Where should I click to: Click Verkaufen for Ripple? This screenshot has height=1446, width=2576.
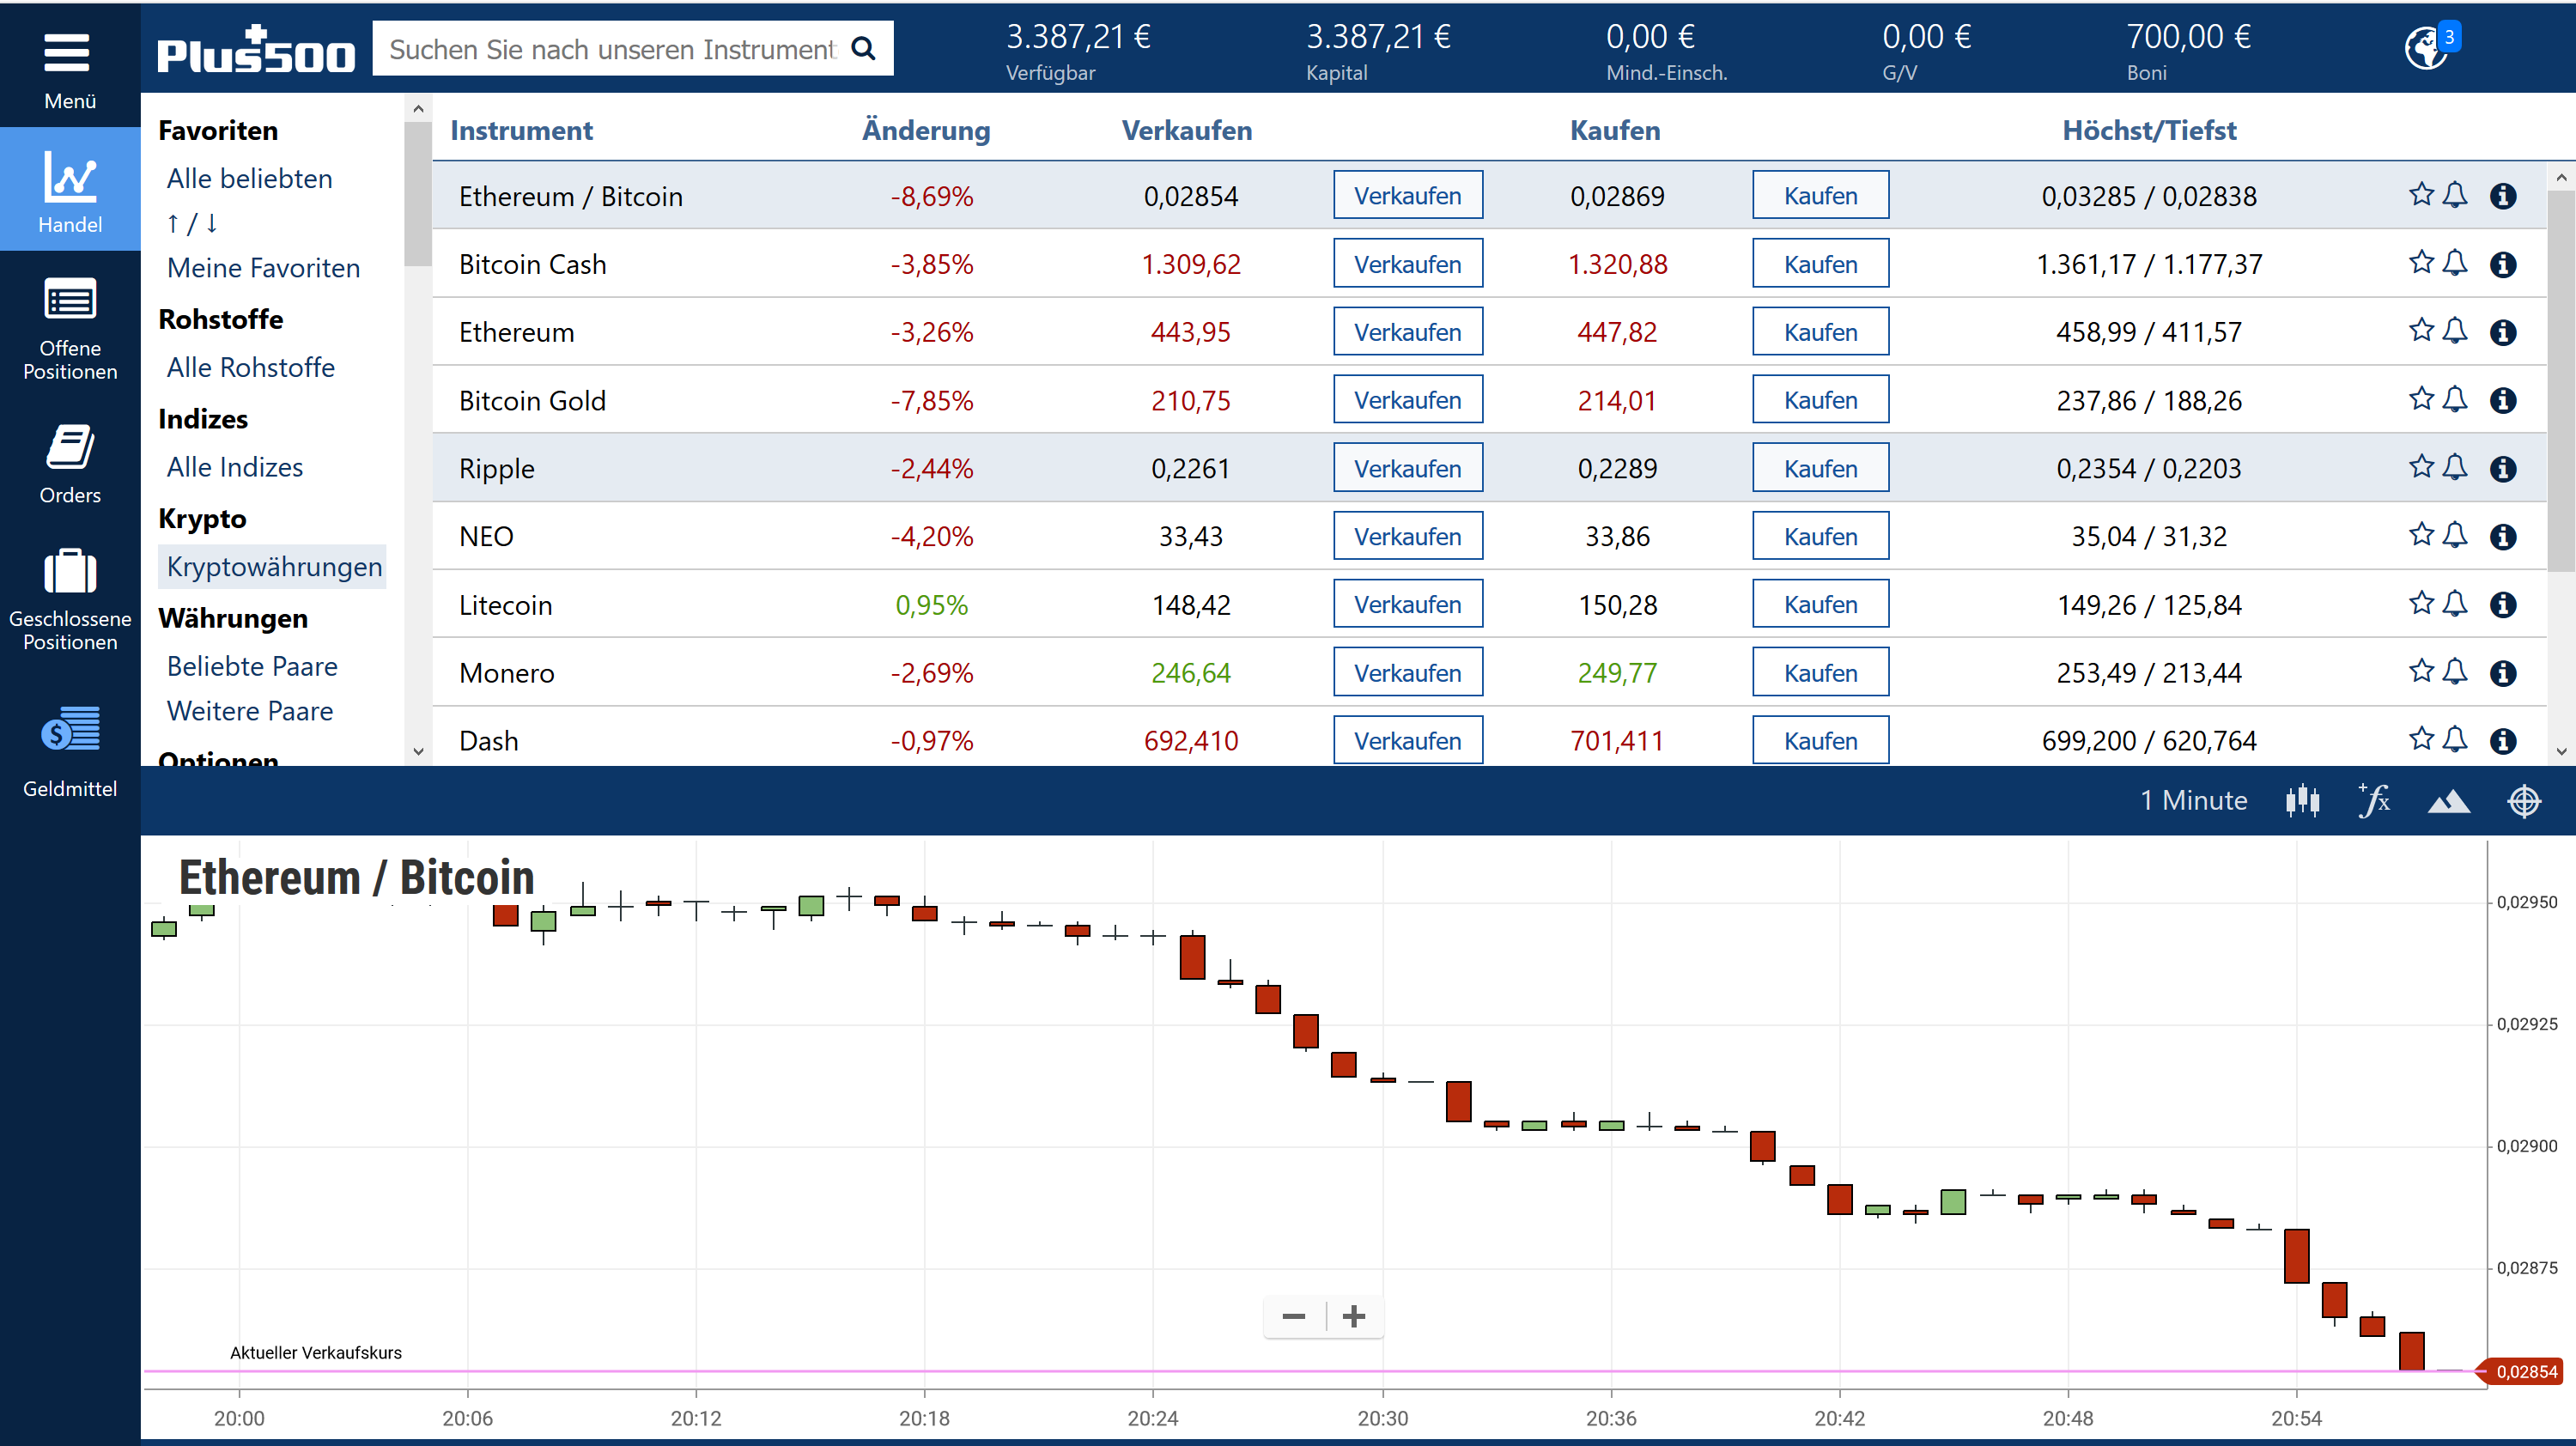point(1408,467)
